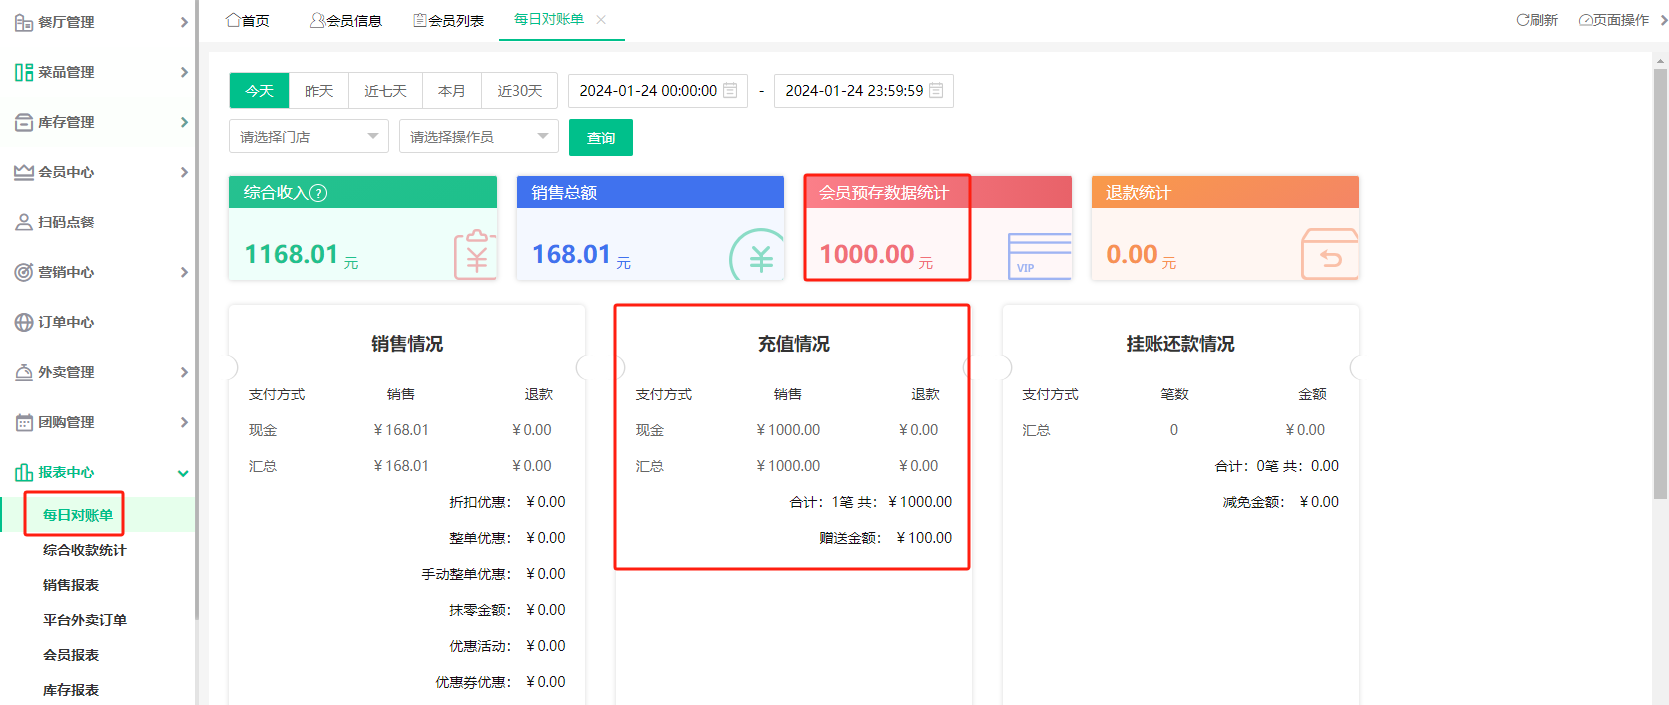Click the list icon on 会员列表 tab
1669x705 pixels.
[420, 20]
